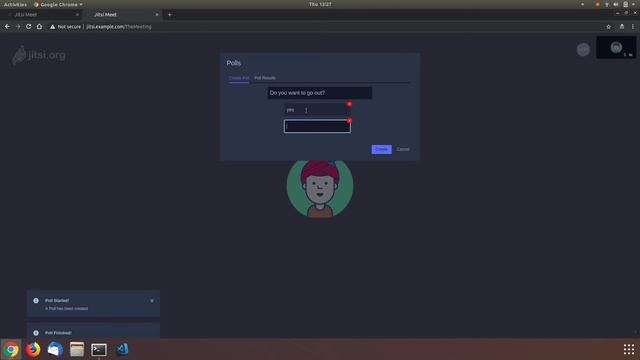Select the second Jitsi Meet tab
Viewport: 640px width, 360px height.
click(122, 15)
